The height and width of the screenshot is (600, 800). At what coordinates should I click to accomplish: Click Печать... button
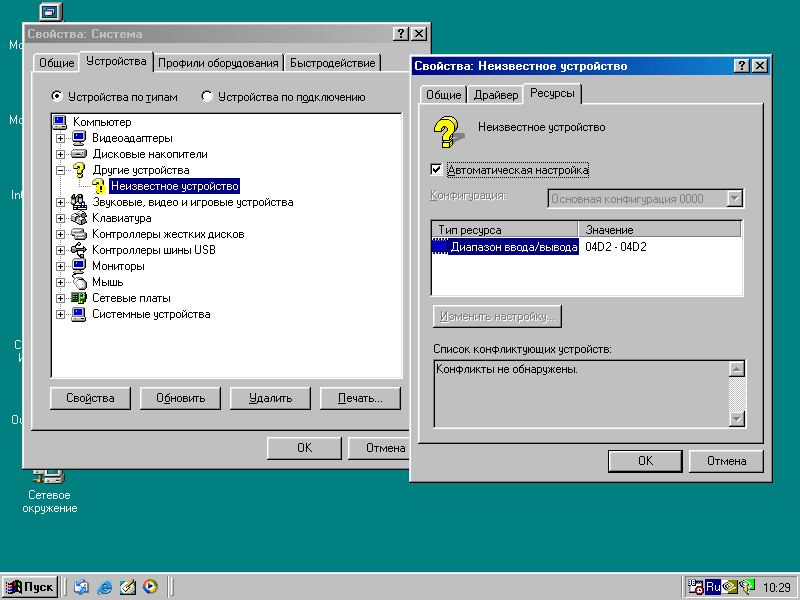[360, 398]
